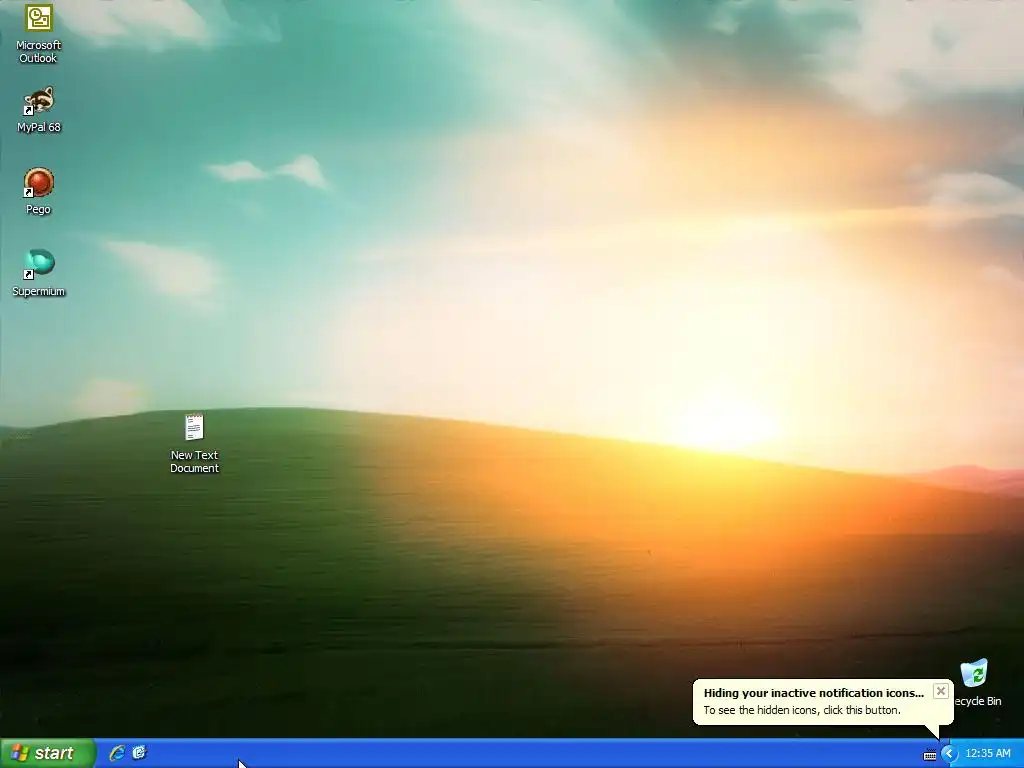Launch Internet Explorer from Quick Launch
This screenshot has height=768, width=1024.
(x=117, y=753)
